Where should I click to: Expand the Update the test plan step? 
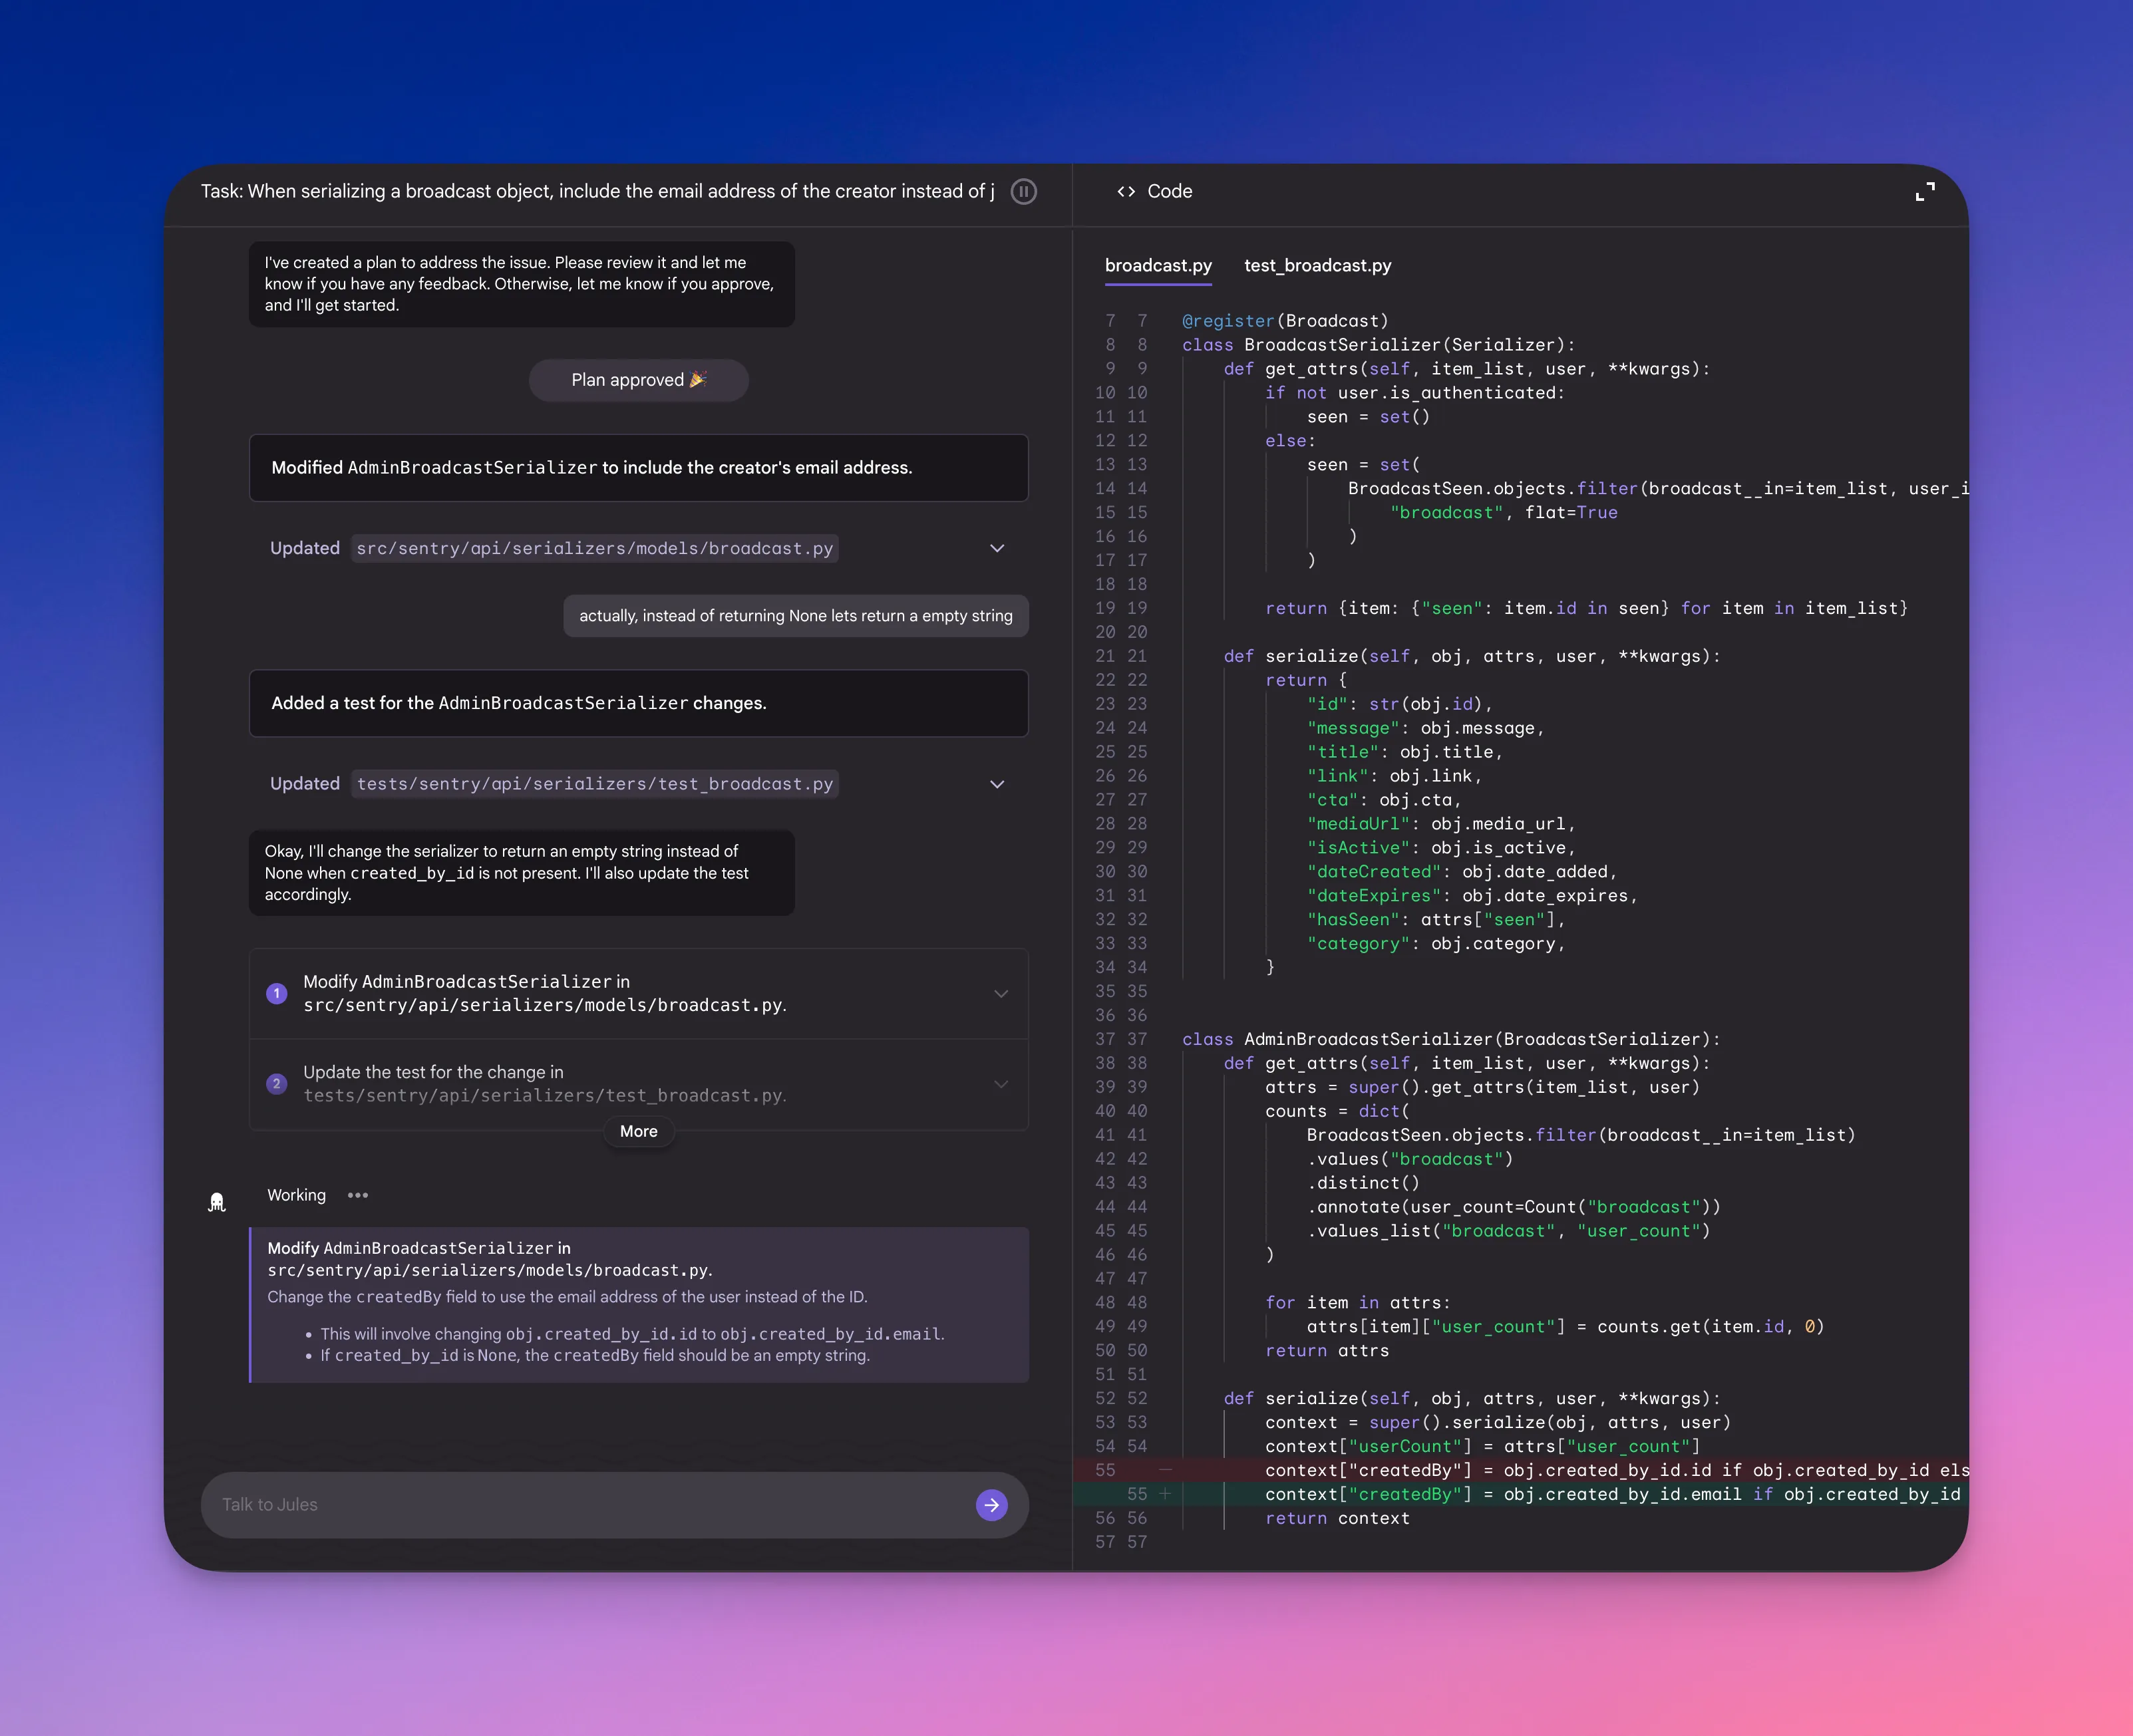tap(1001, 1083)
